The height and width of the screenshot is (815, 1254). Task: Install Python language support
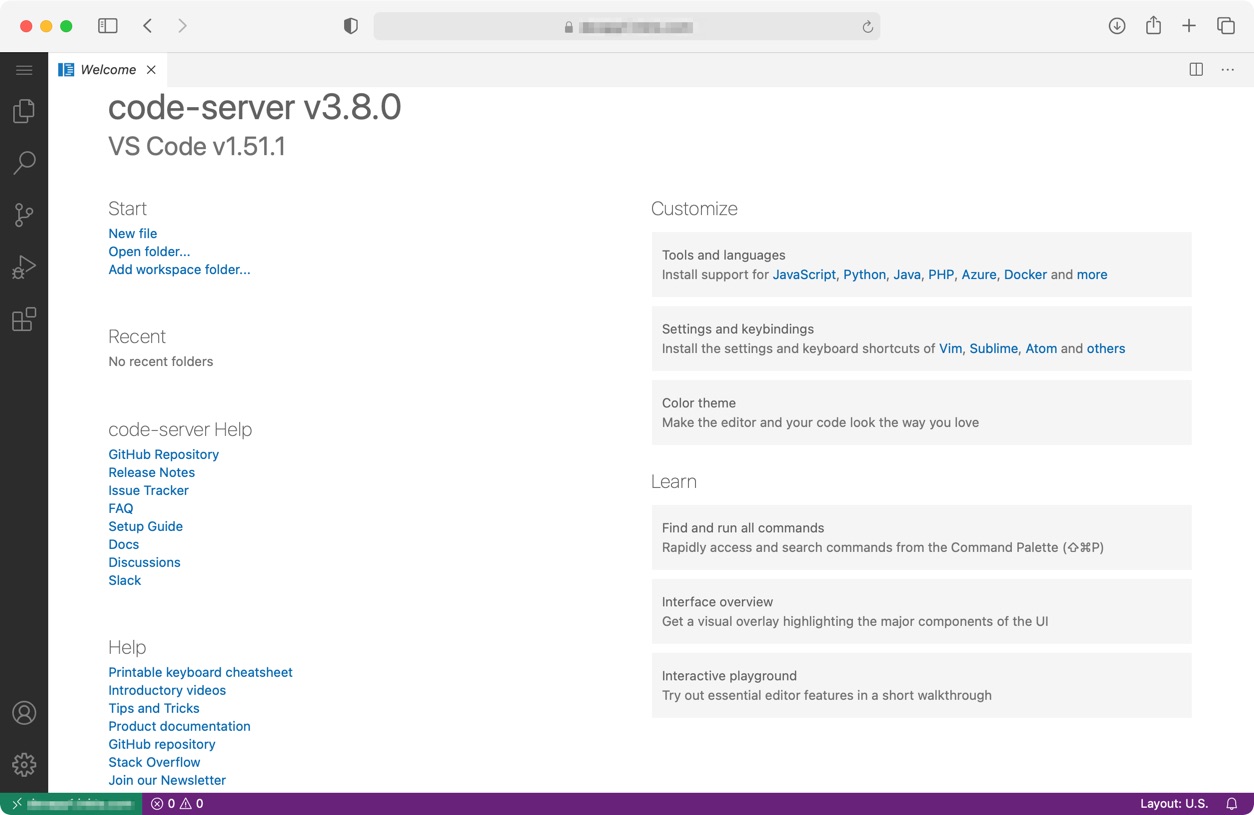(864, 274)
